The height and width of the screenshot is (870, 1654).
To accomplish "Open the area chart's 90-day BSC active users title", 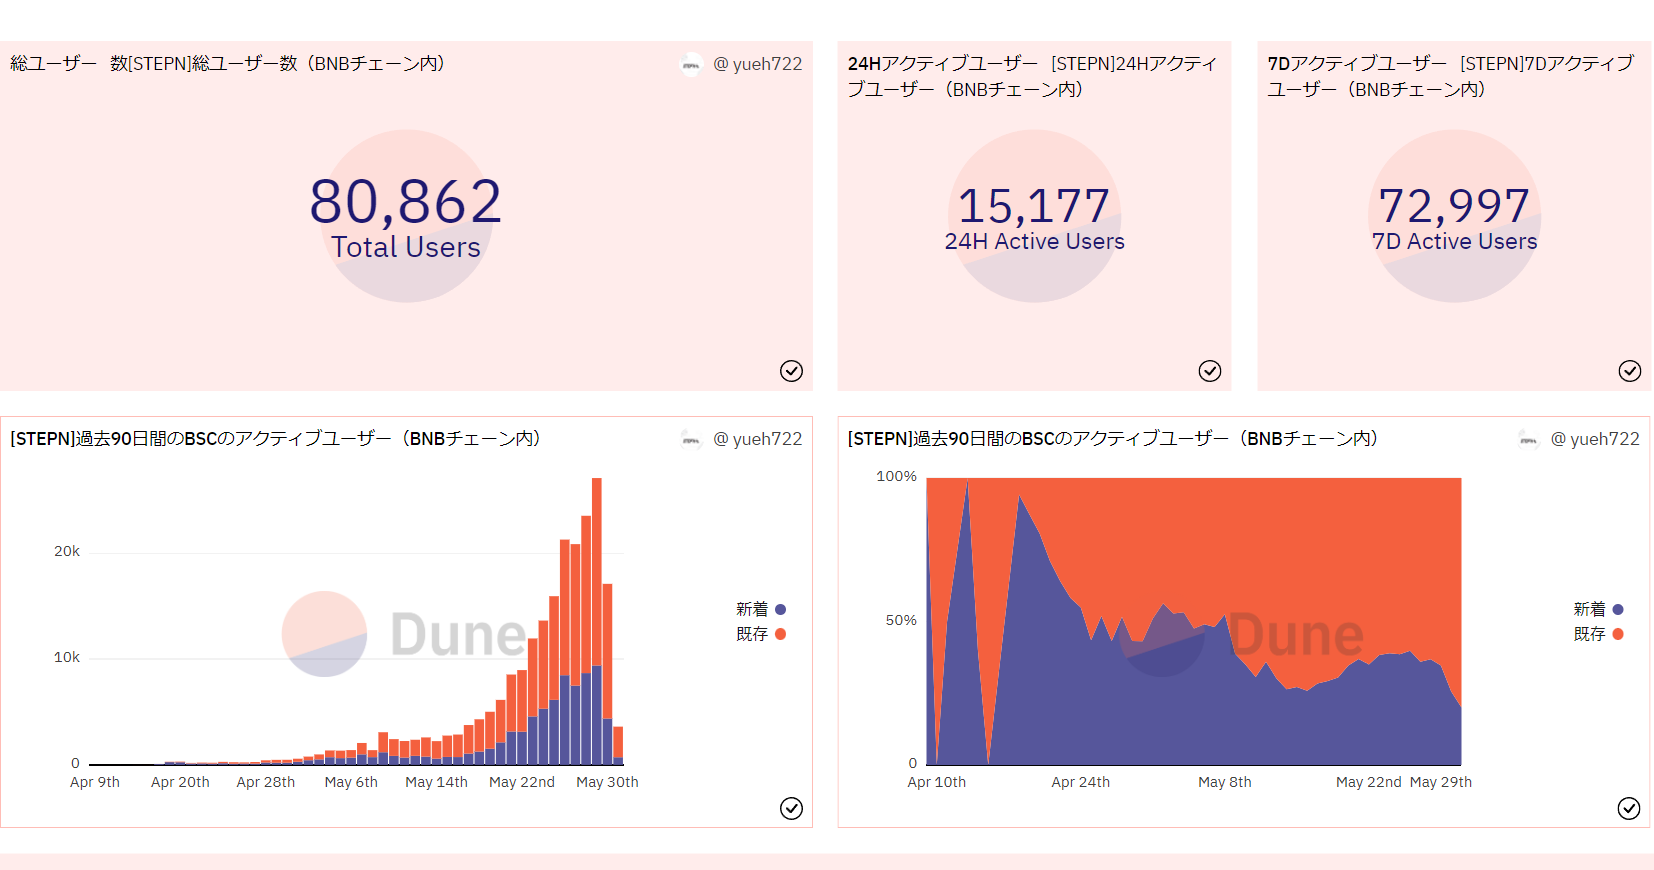I will pos(1113,439).
